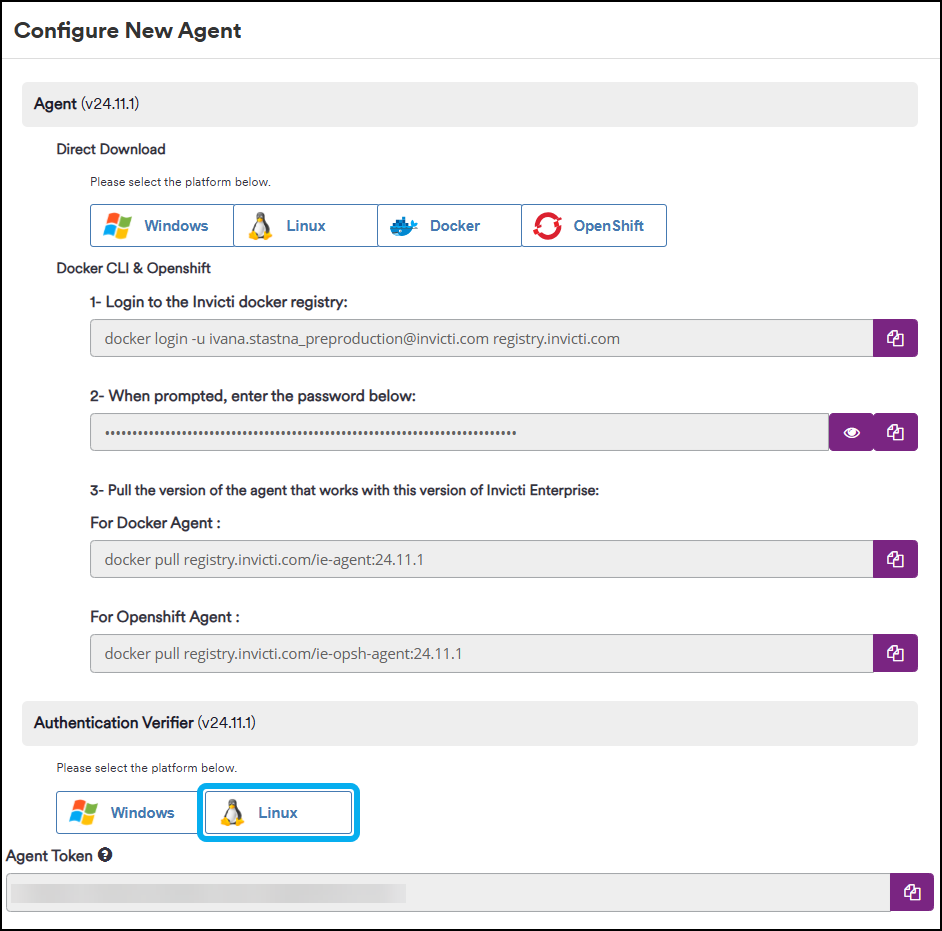This screenshot has width=942, height=931.
Task: Download the Linux agent under Direct Download
Action: click(306, 225)
